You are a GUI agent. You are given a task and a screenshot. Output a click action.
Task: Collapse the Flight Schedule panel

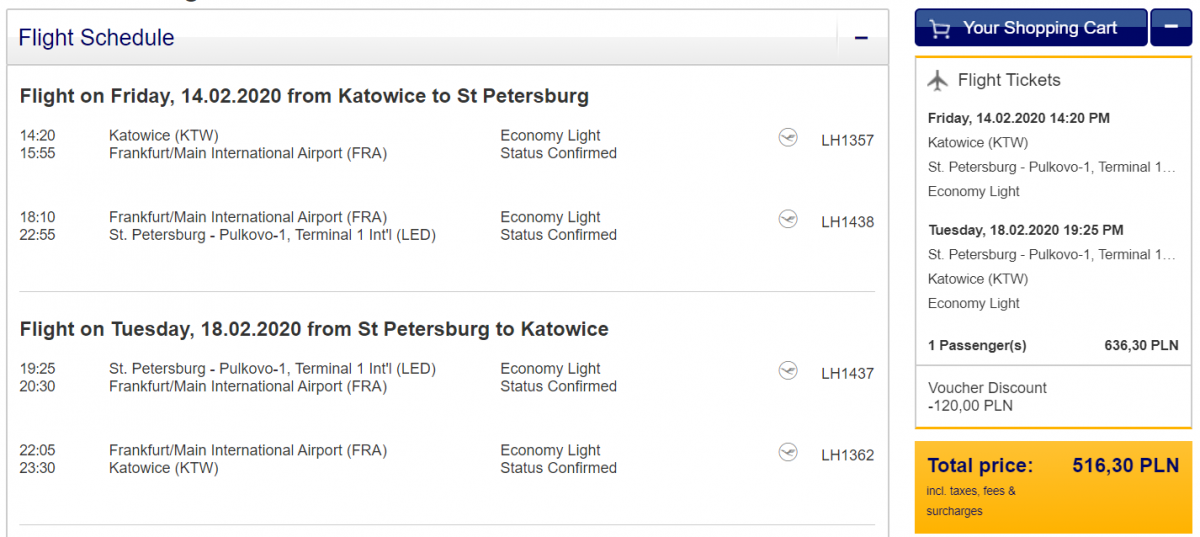(861, 38)
